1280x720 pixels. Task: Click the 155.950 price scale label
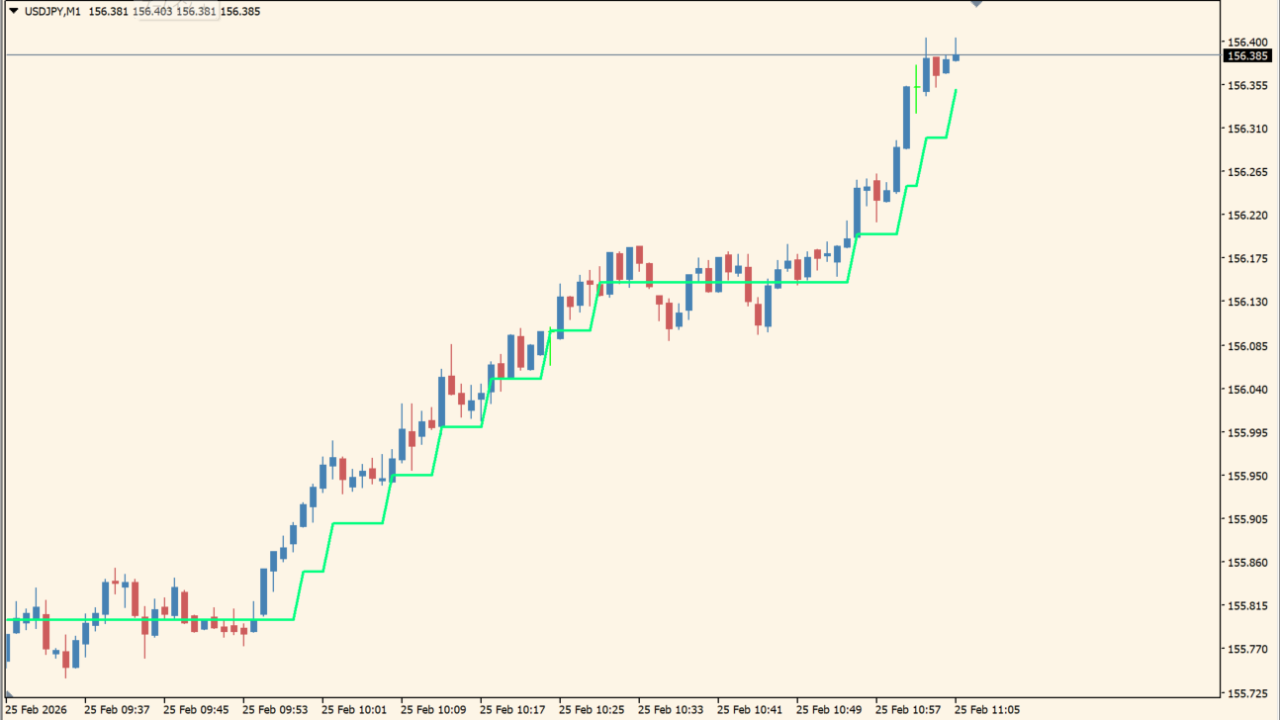[1246, 476]
